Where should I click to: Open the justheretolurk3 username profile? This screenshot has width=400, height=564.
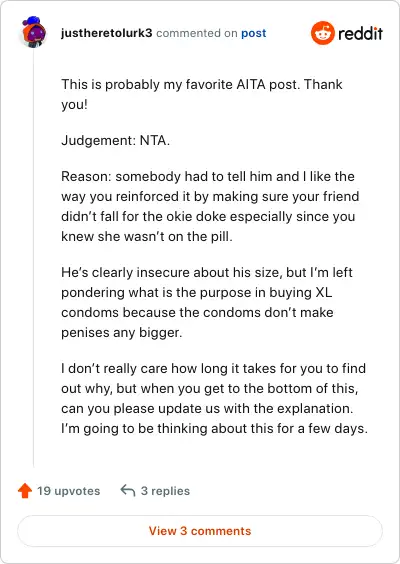(x=106, y=33)
